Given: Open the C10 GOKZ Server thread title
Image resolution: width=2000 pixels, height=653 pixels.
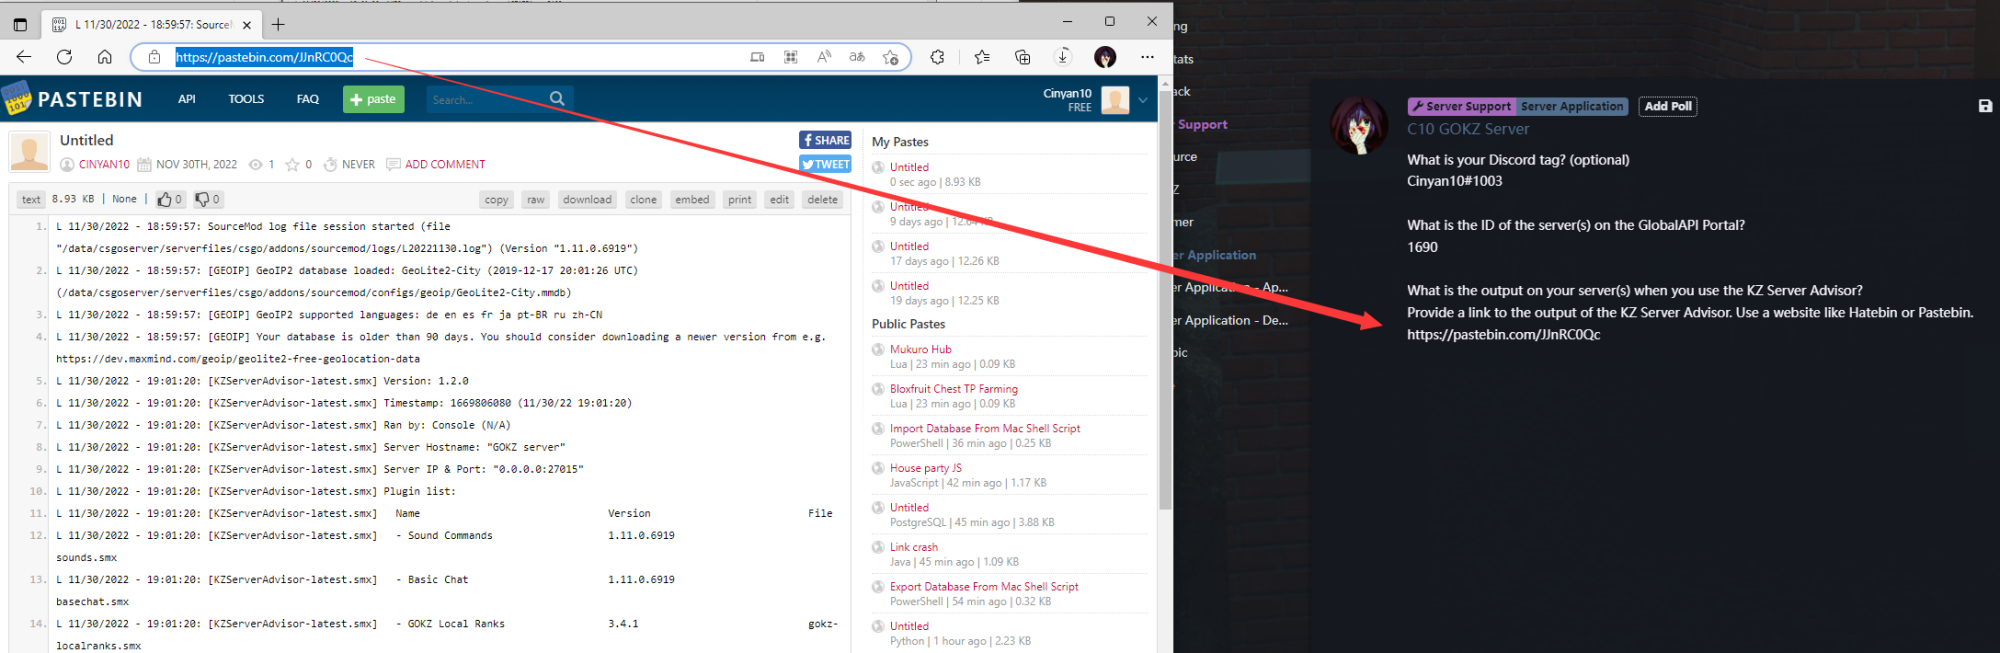Looking at the screenshot, I should [x=1468, y=129].
